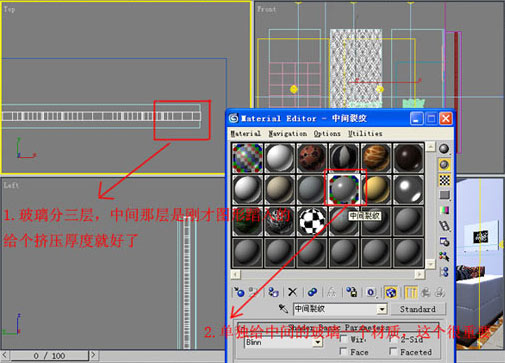Click the Go to Parent icon
Viewport: 505px width, 363px height.
pyautogui.click(x=425, y=292)
